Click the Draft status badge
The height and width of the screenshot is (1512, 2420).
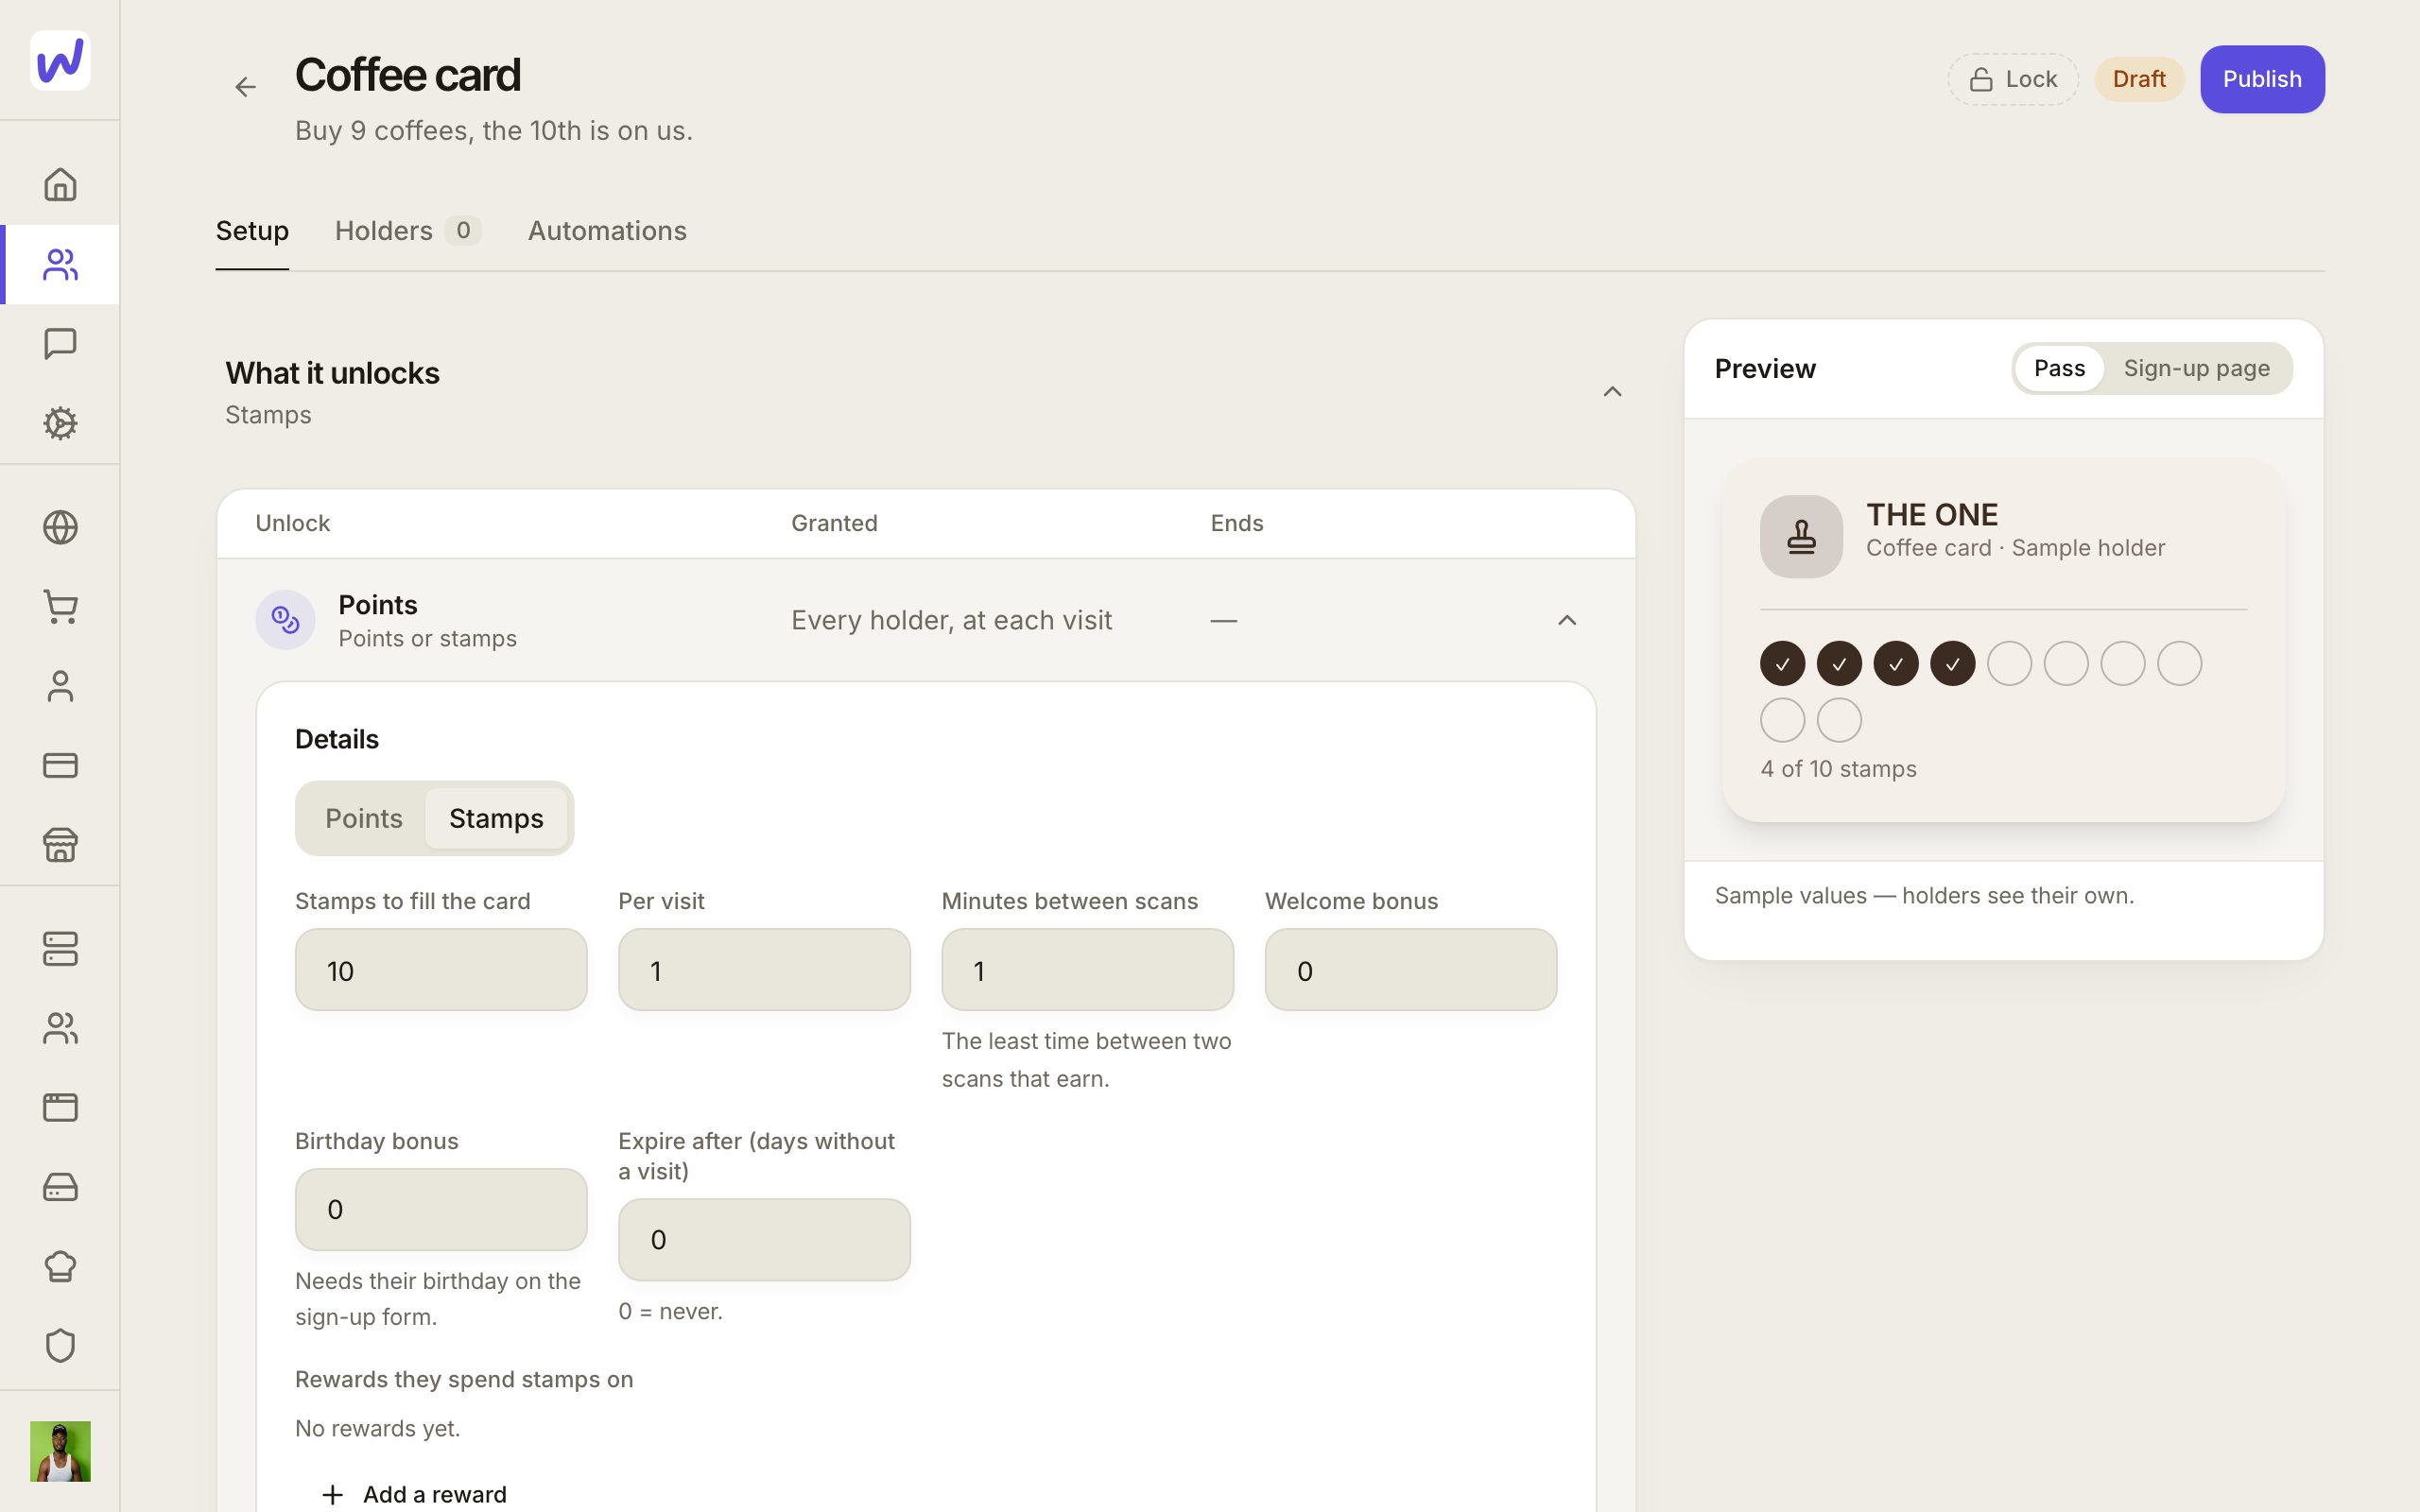point(2139,79)
